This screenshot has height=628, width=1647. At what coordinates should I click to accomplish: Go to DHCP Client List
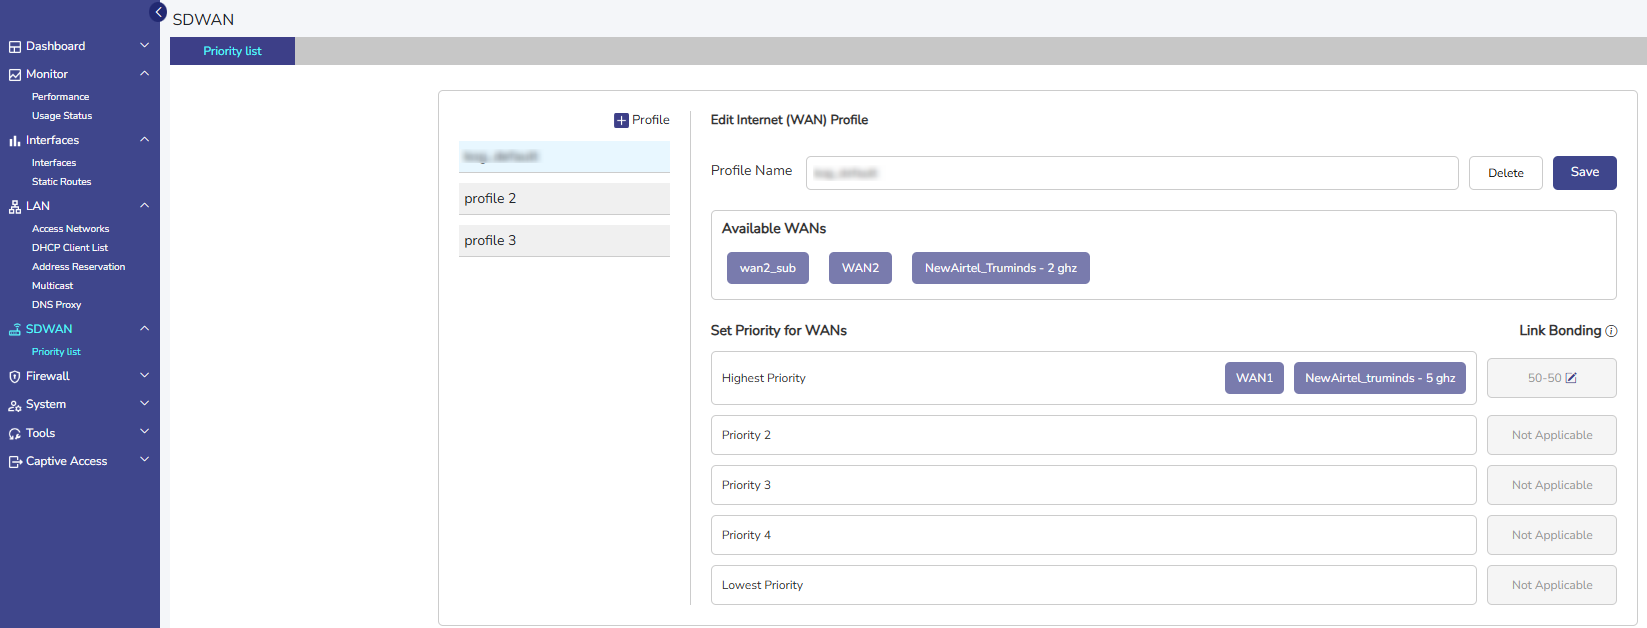point(70,248)
